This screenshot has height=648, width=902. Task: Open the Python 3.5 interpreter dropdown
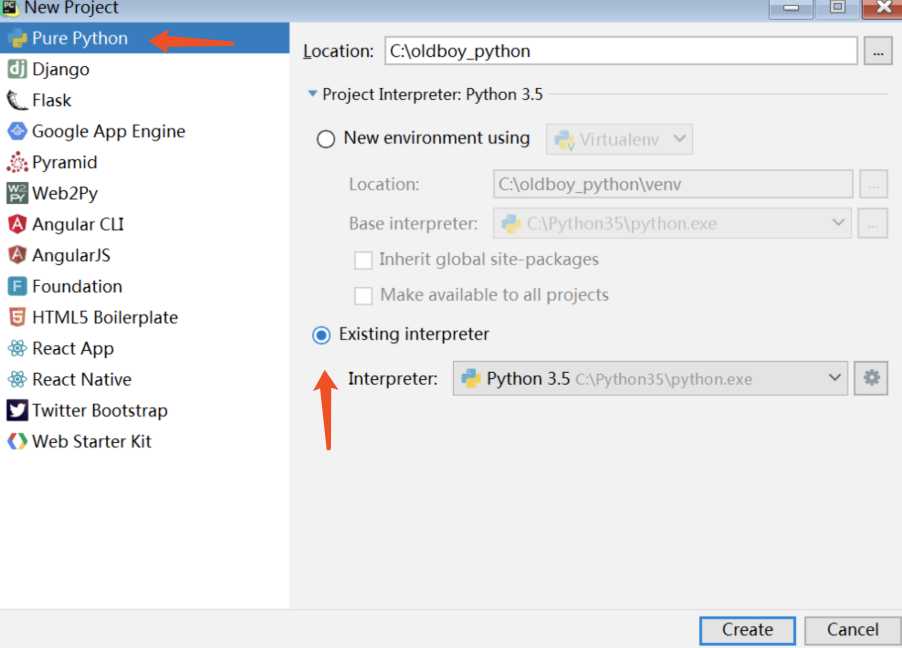pyautogui.click(x=650, y=378)
